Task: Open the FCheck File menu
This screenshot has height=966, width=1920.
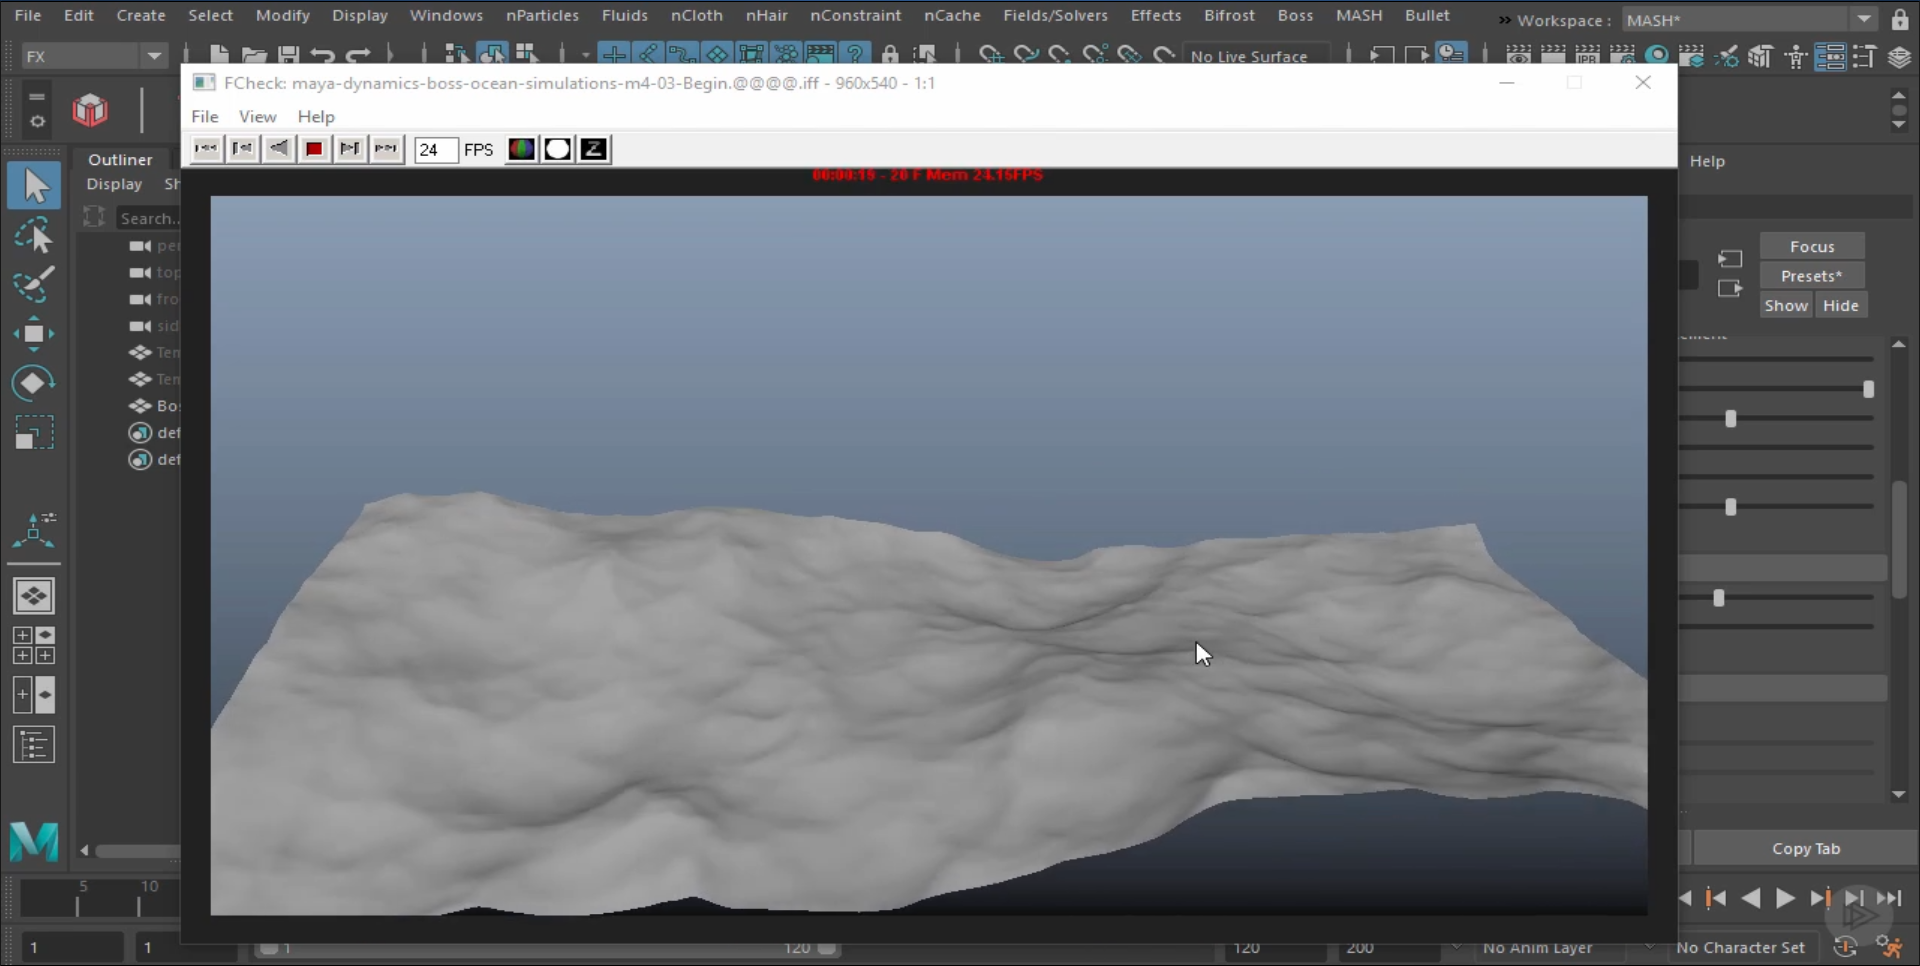Action: coord(205,116)
